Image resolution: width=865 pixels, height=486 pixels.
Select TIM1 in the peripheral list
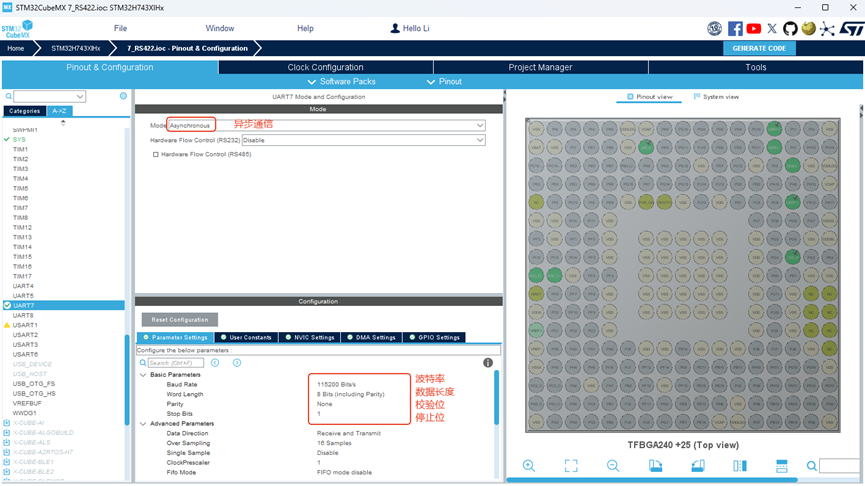click(20, 149)
